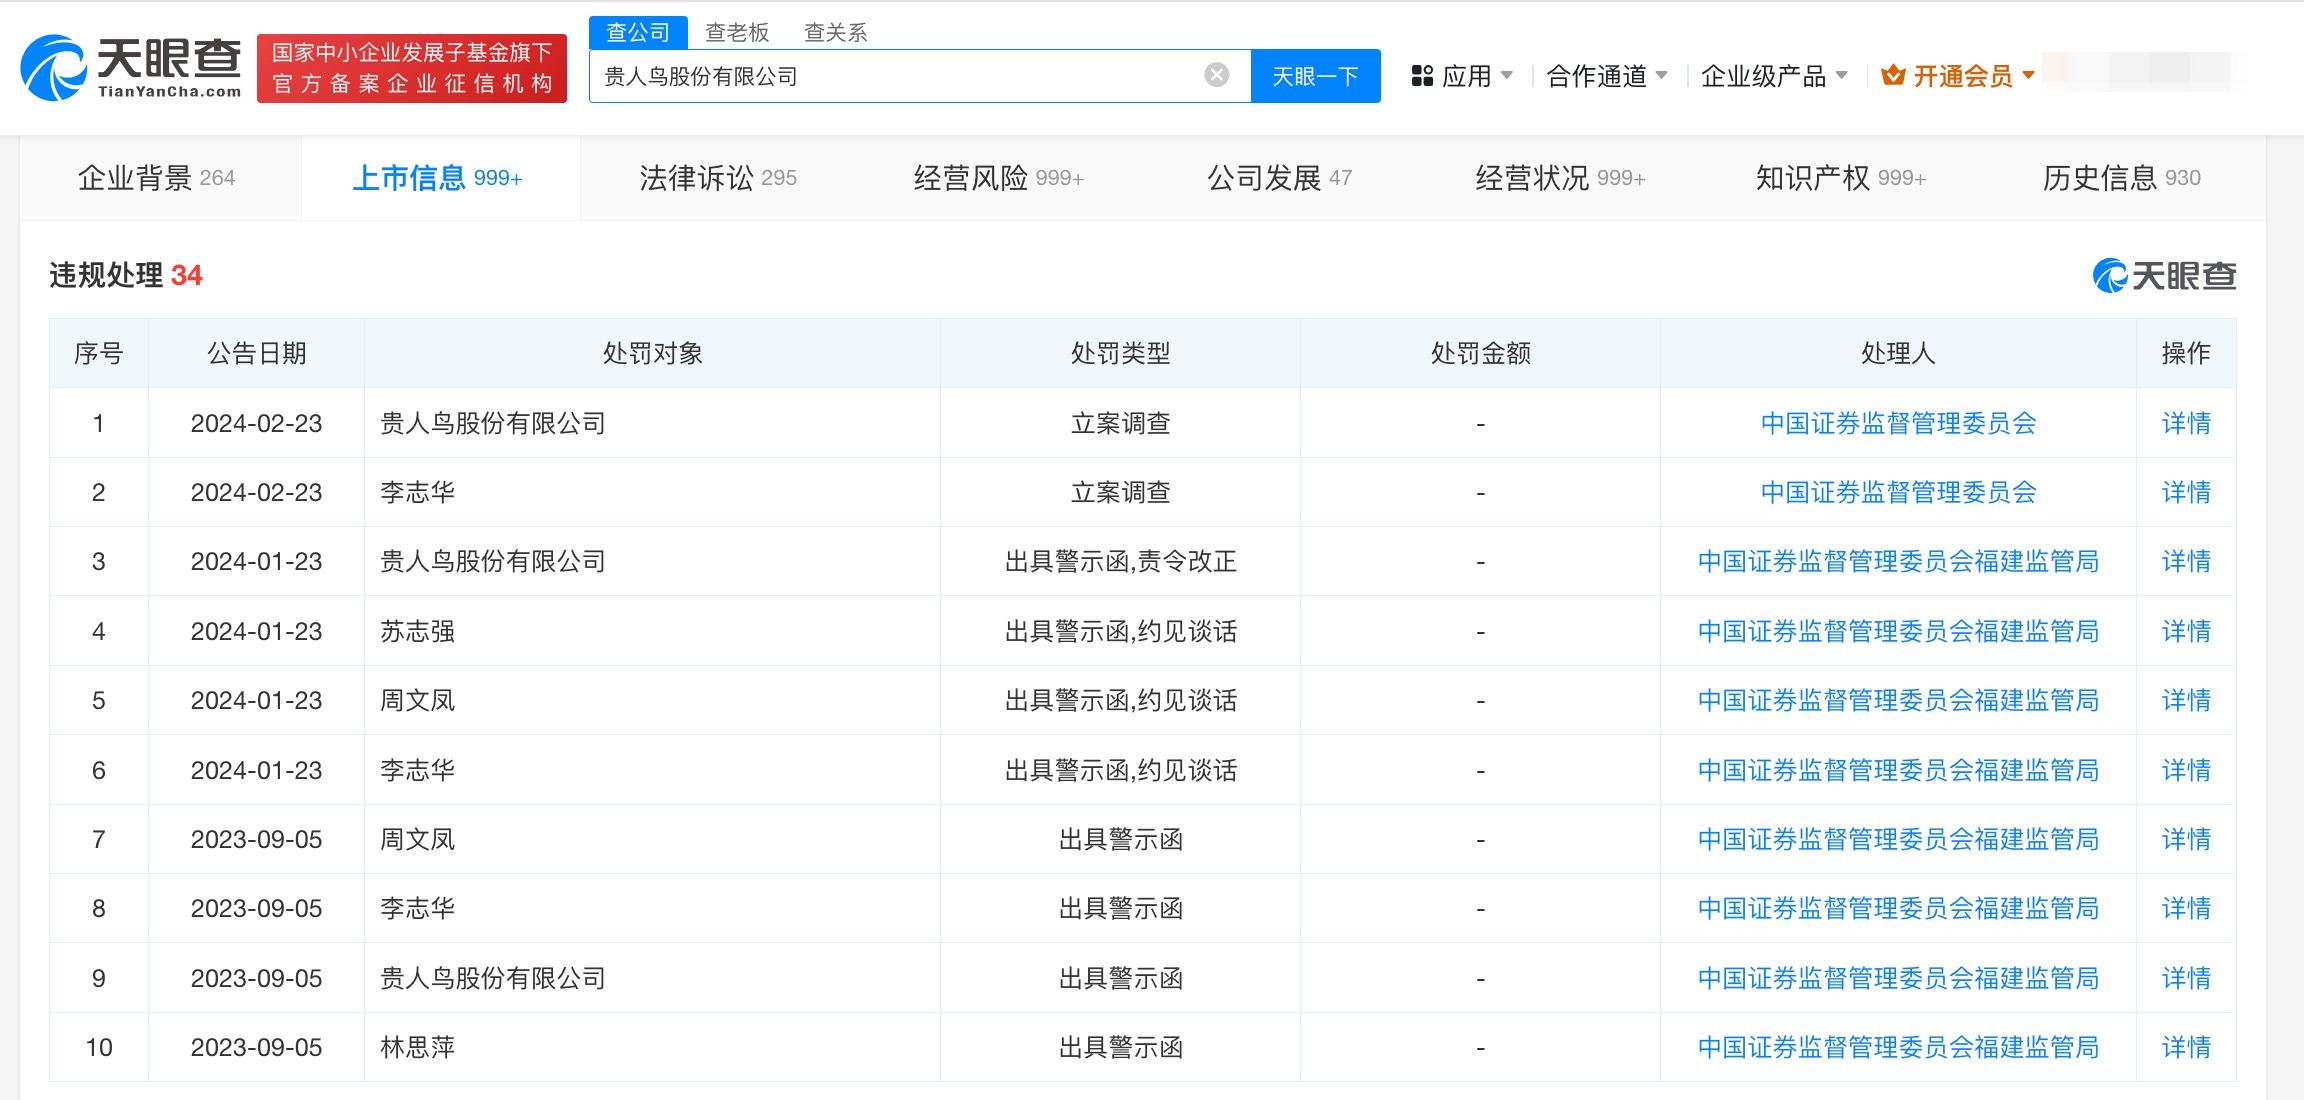Open 福建监管局 link in row 6
Screen dimensions: 2304x1100
pos(1898,770)
